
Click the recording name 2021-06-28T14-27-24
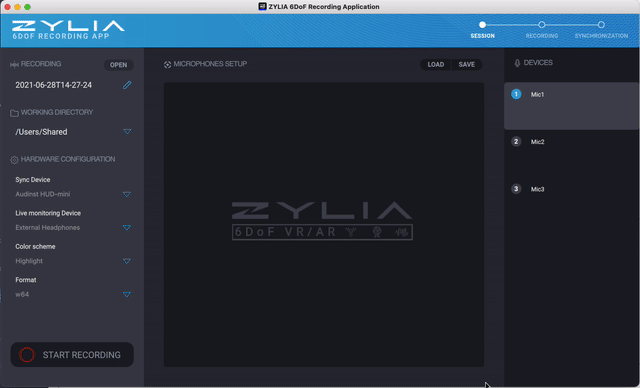(x=53, y=85)
